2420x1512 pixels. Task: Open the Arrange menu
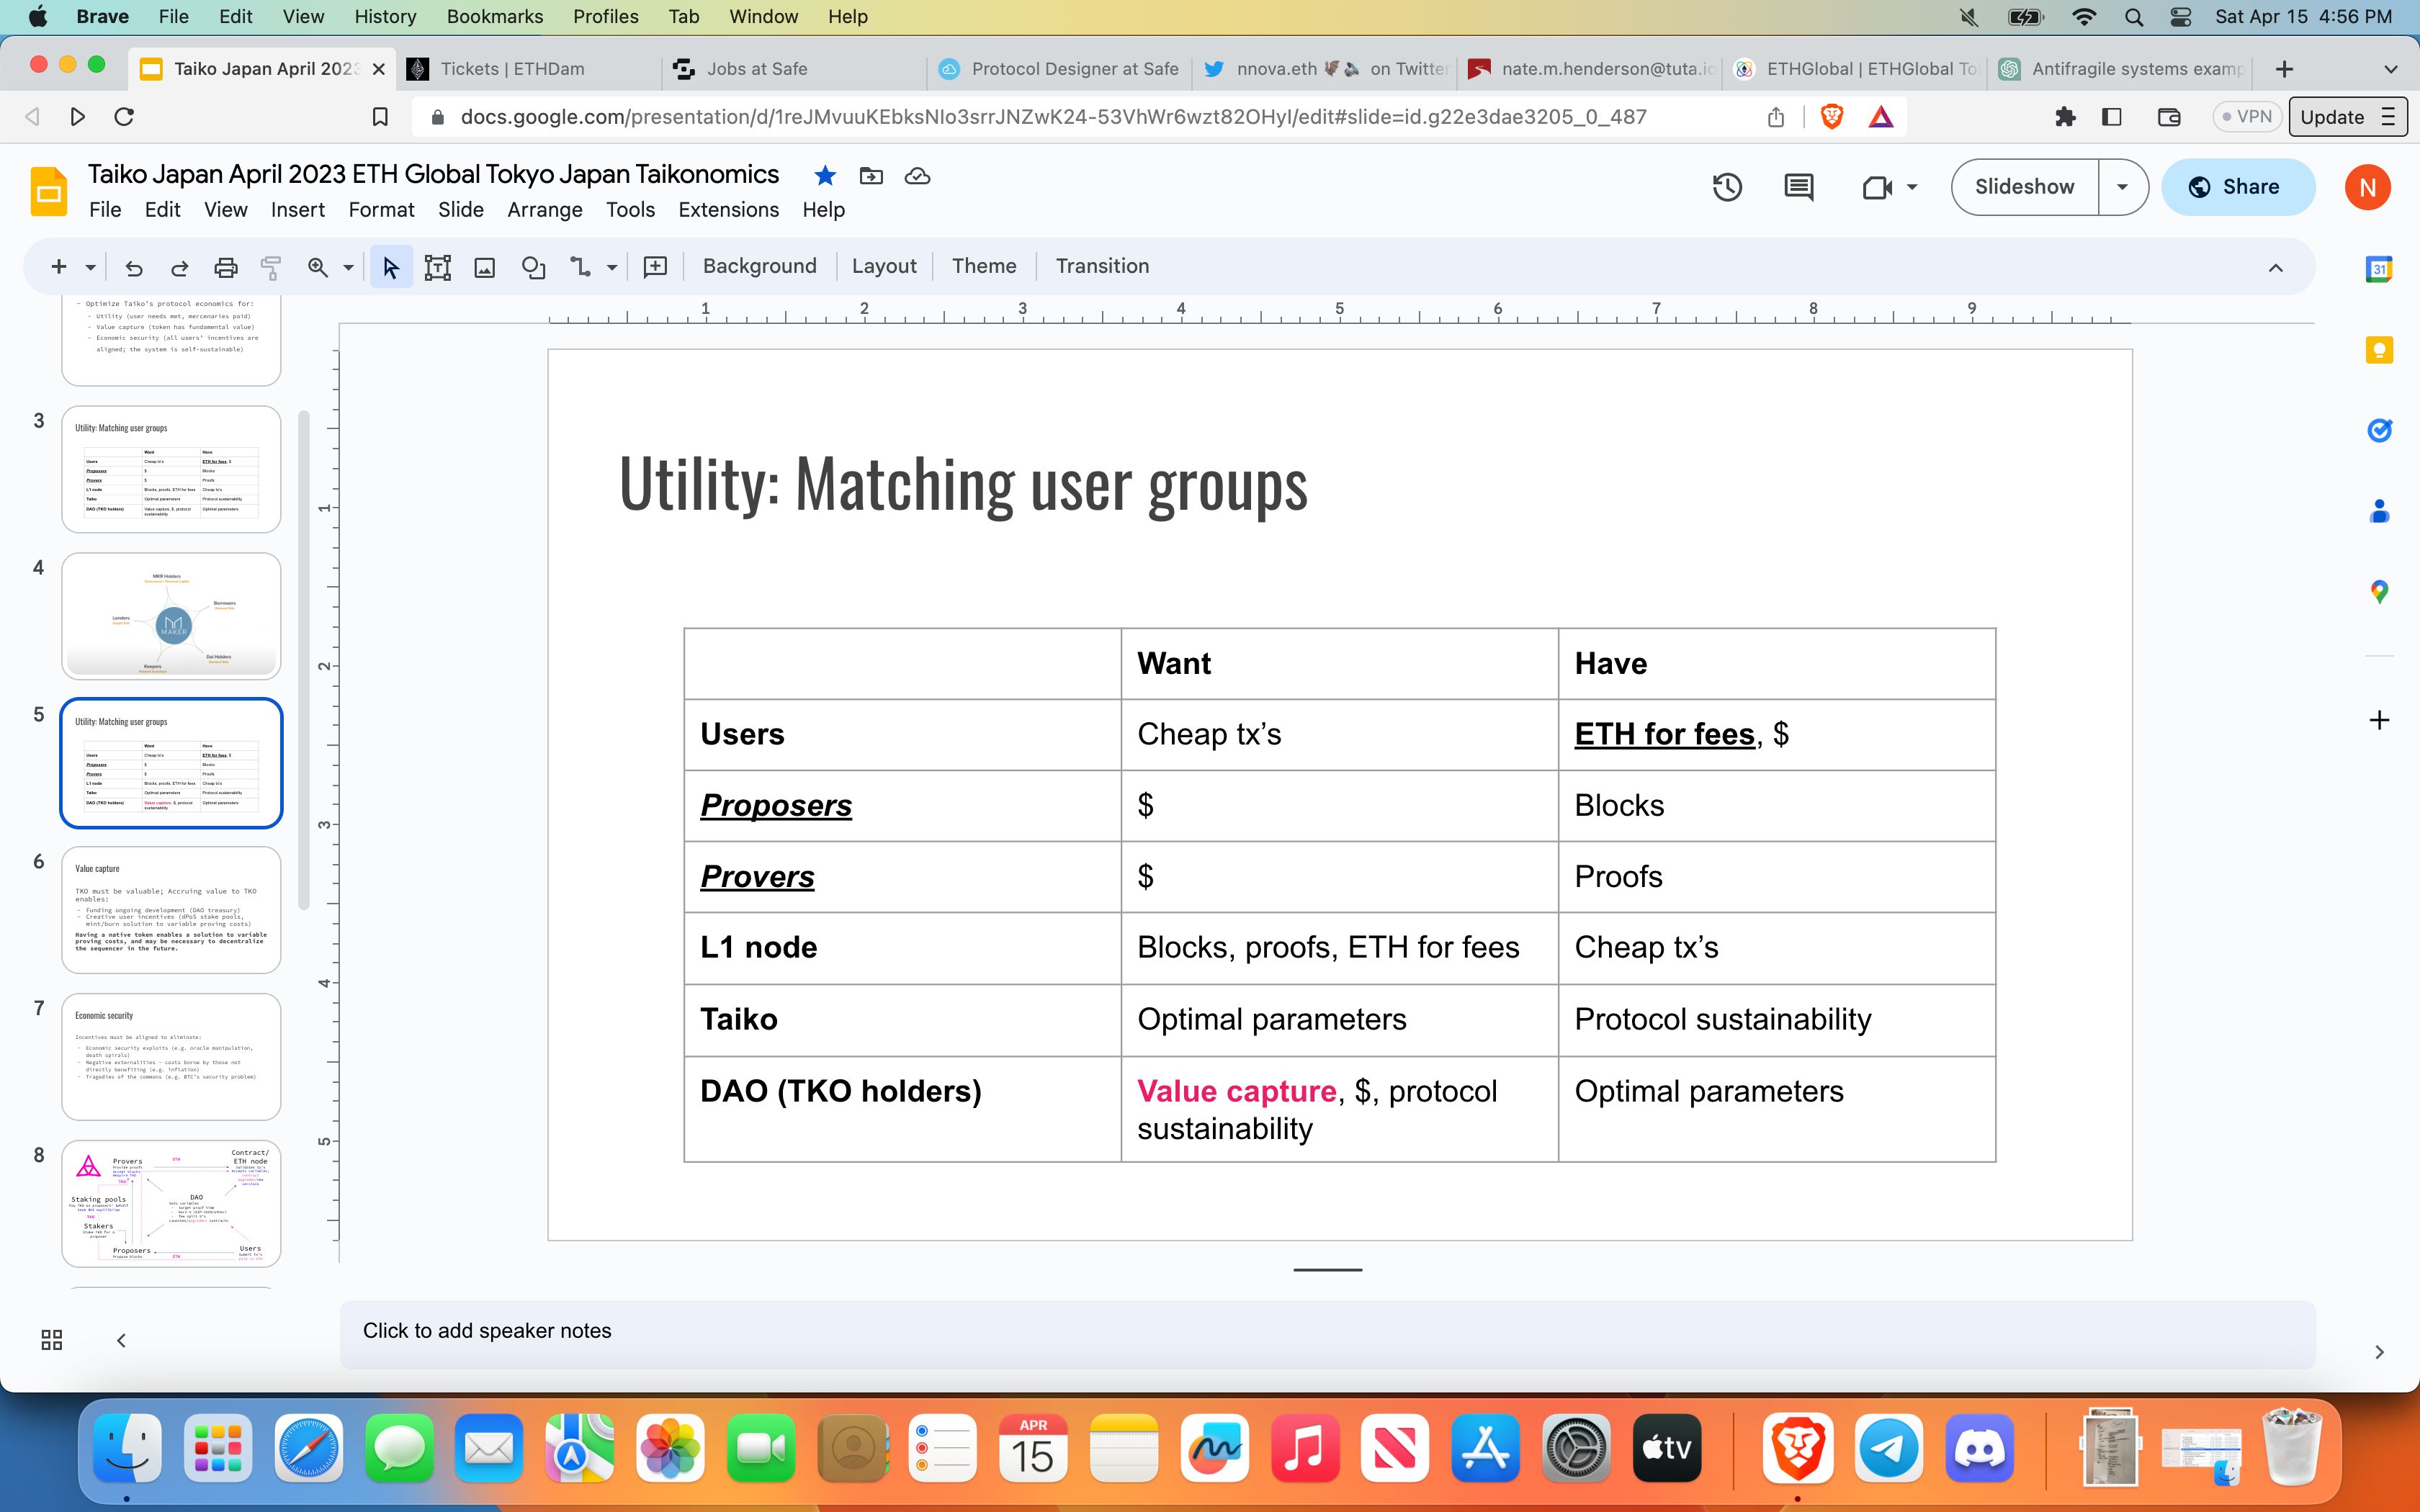click(x=544, y=210)
